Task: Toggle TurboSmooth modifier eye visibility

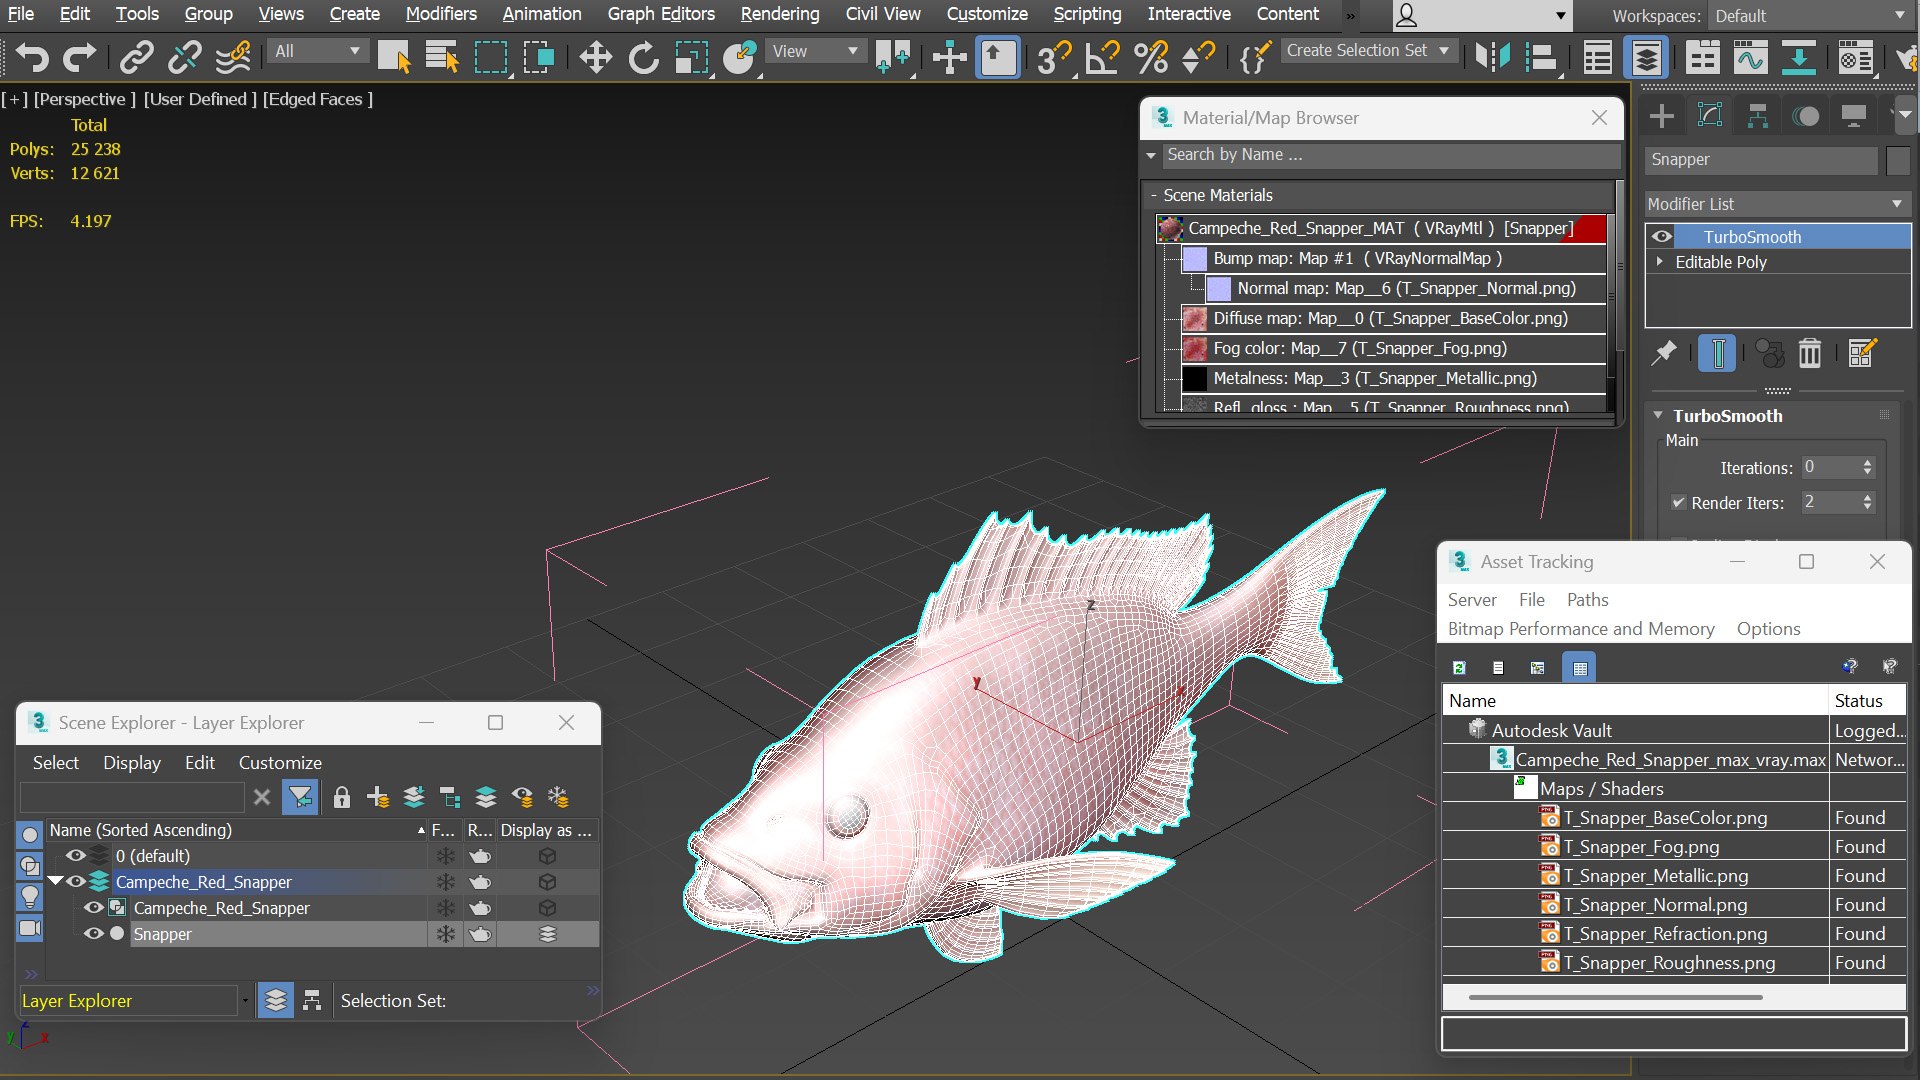Action: 1662,237
